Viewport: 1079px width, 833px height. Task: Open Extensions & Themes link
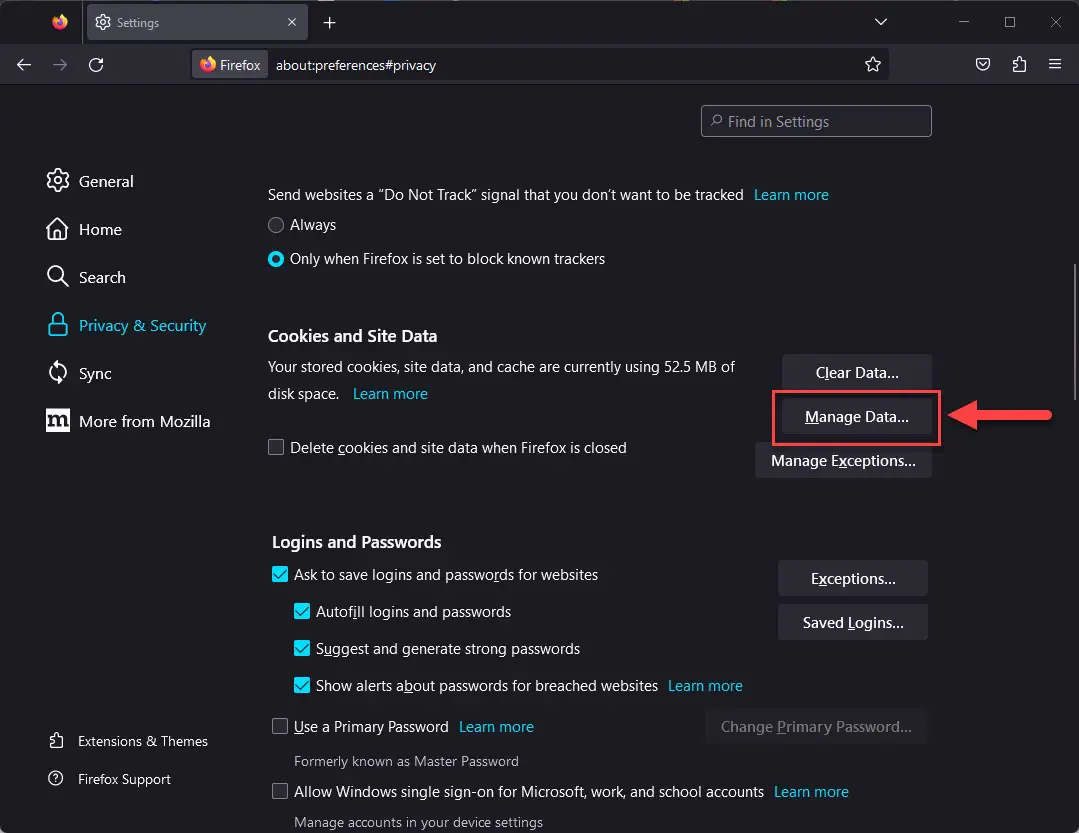tap(128, 741)
